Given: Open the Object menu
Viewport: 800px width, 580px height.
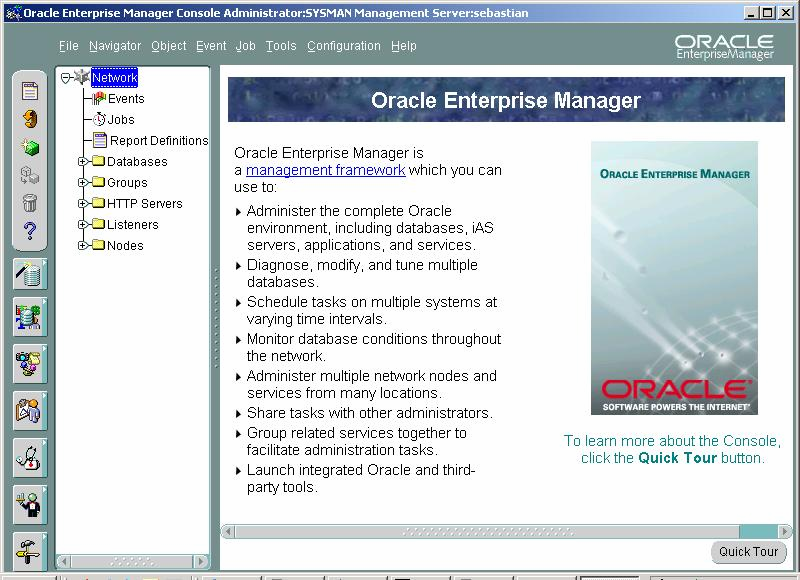Looking at the screenshot, I should click(x=168, y=46).
